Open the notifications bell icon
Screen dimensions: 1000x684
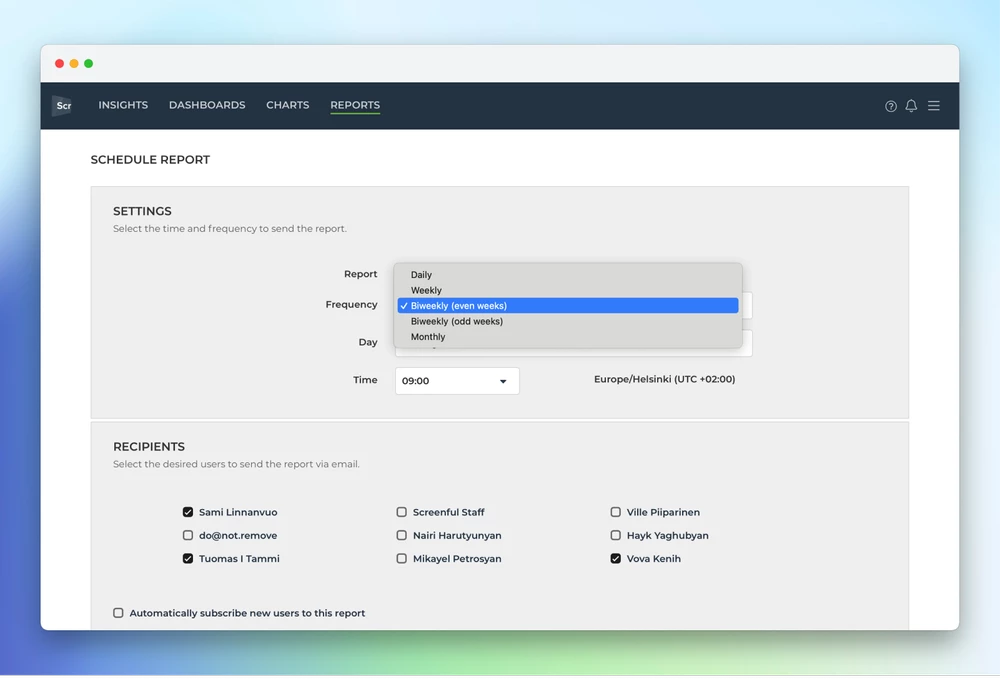tap(911, 106)
